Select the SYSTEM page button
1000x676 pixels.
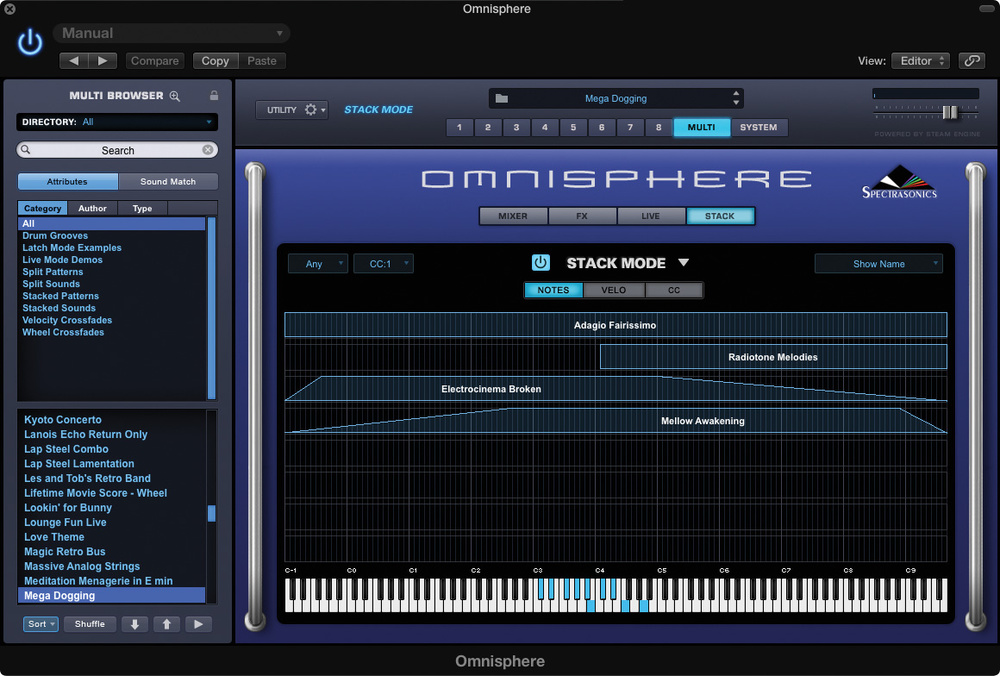(x=759, y=128)
